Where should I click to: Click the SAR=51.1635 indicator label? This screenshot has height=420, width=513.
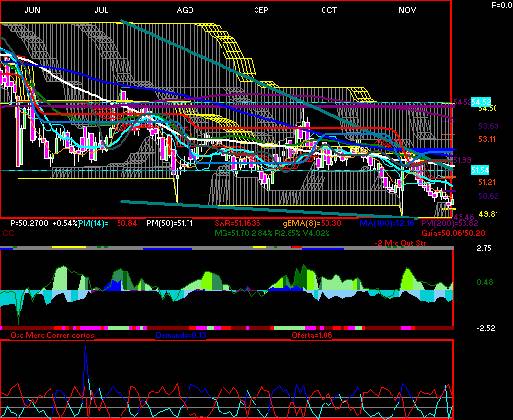pyautogui.click(x=237, y=223)
